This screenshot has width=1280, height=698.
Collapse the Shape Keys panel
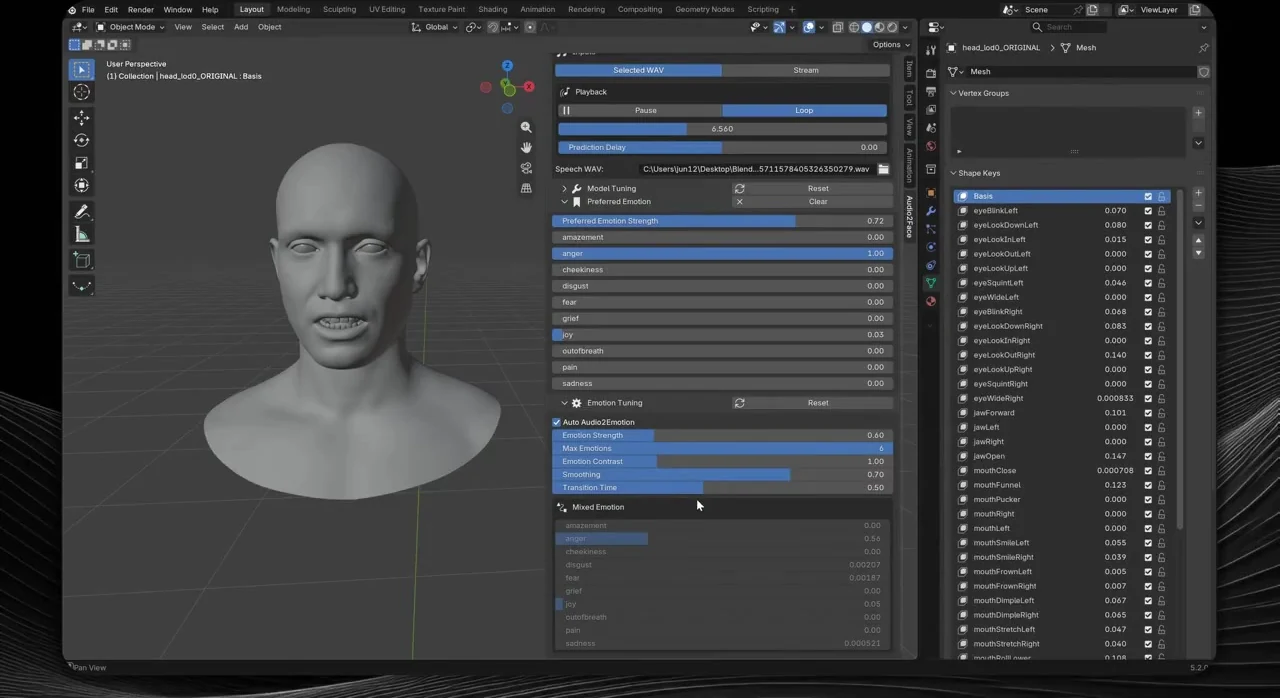953,173
